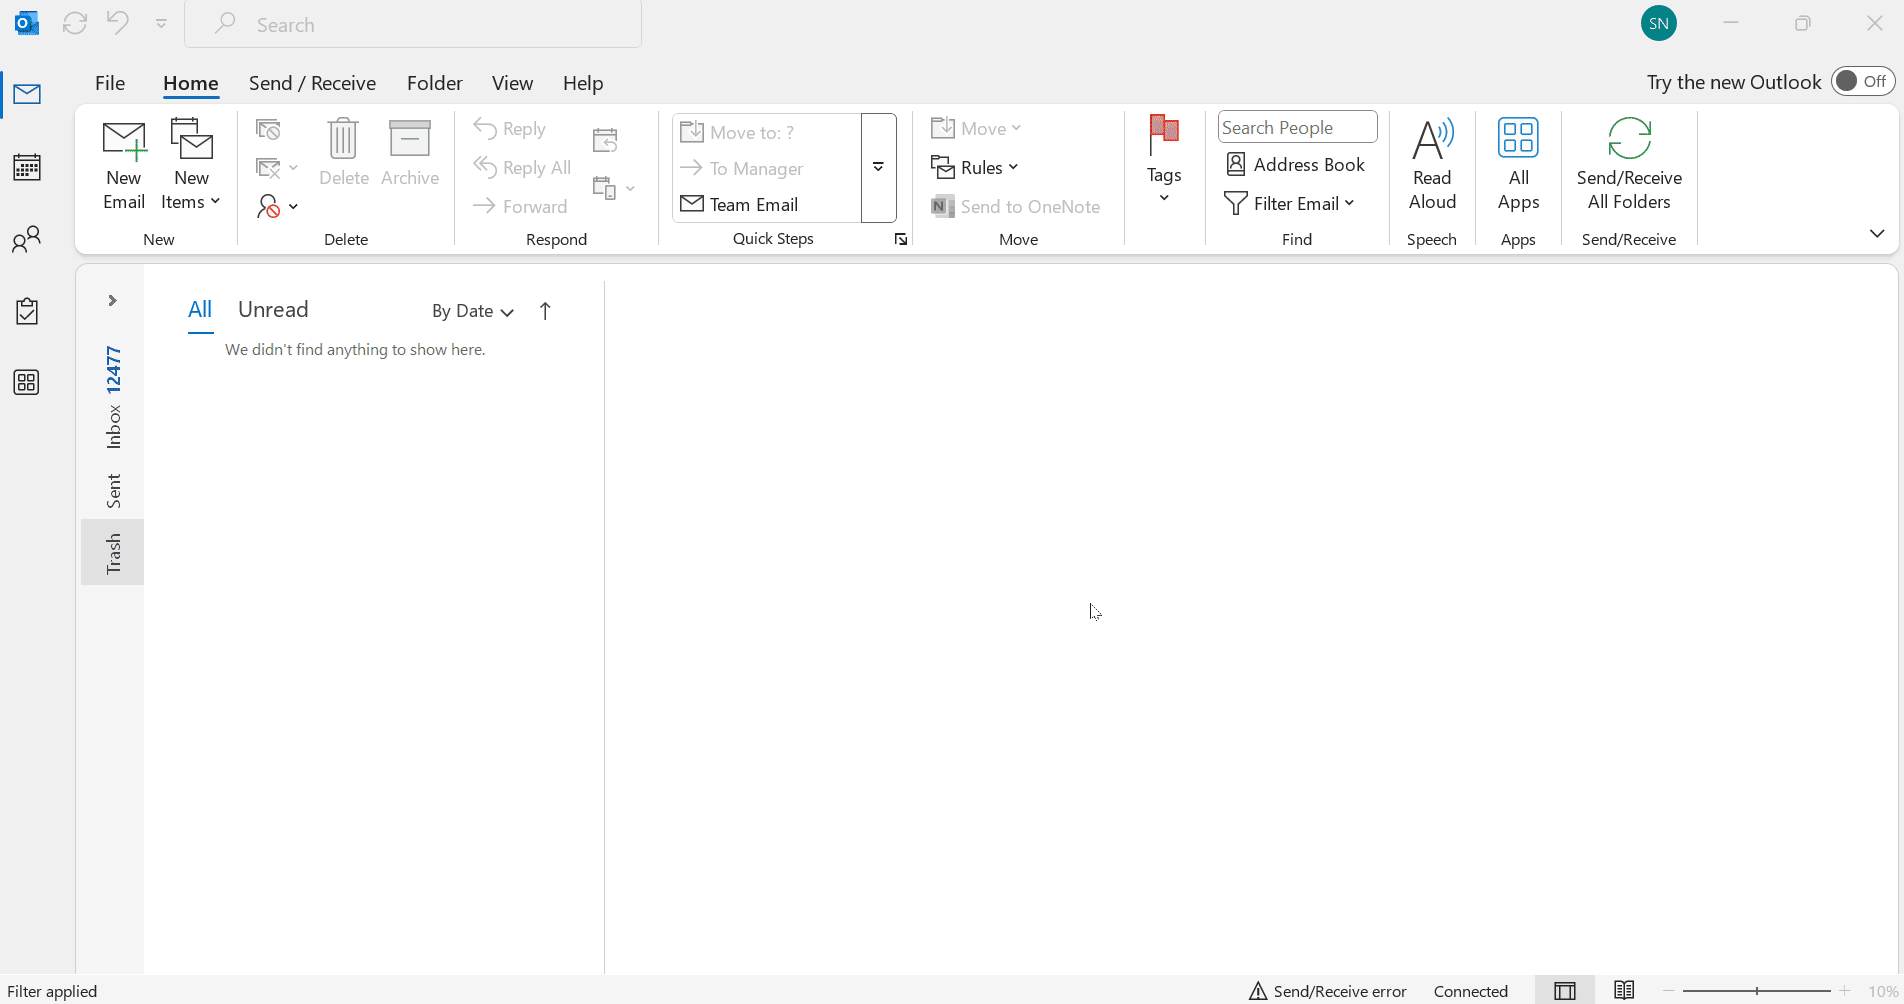This screenshot has width=1904, height=1004.
Task: Click the zoom in plus button
Action: [1845, 991]
